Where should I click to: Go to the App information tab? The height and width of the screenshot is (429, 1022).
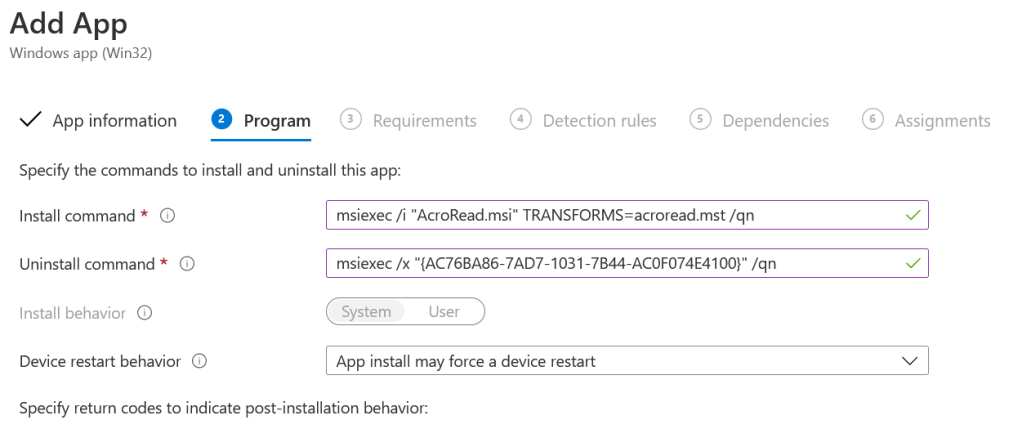114,121
